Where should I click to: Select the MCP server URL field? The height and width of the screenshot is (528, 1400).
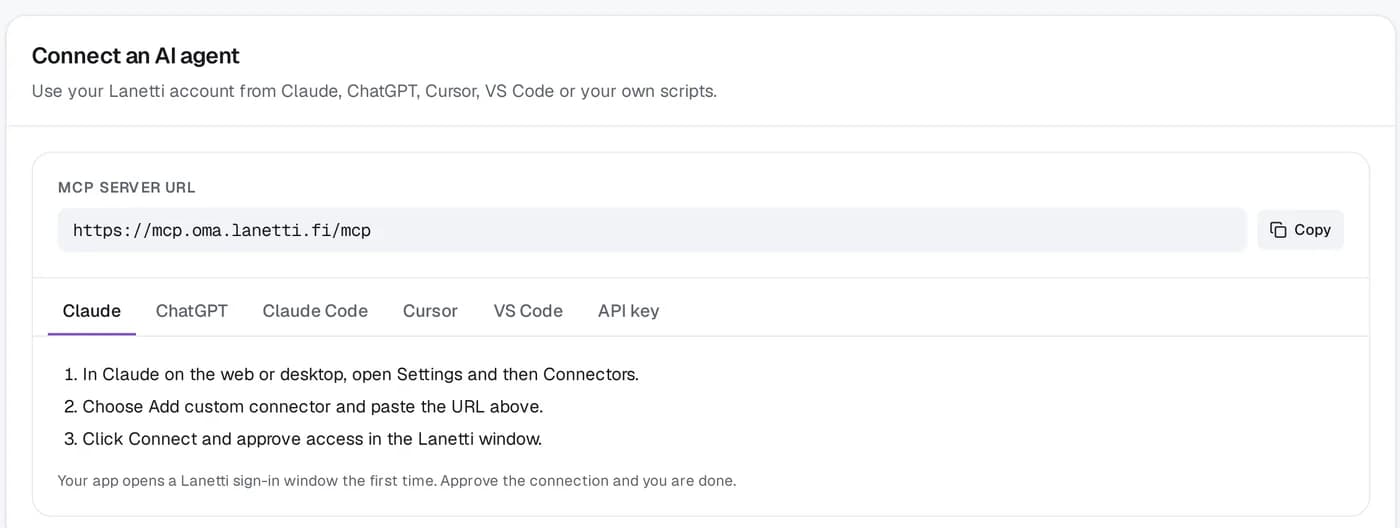pos(652,230)
